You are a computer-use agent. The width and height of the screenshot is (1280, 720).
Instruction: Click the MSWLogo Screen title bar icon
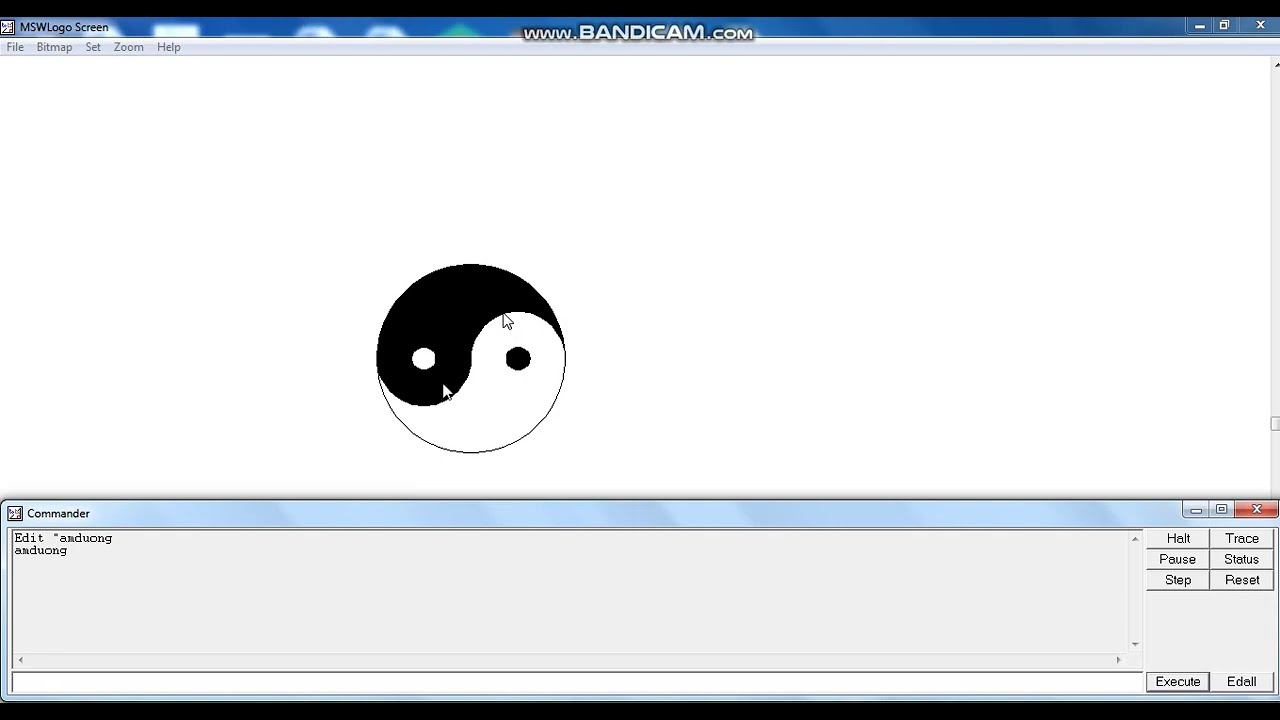(8, 27)
